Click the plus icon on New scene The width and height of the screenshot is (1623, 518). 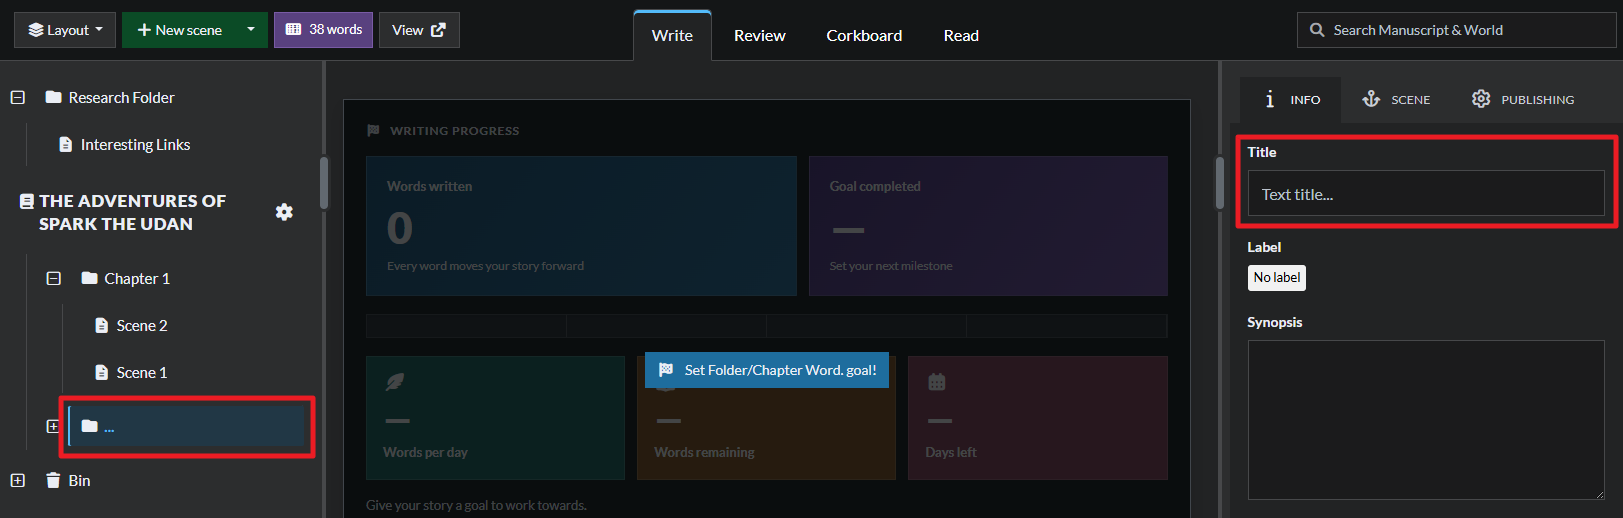coord(144,30)
